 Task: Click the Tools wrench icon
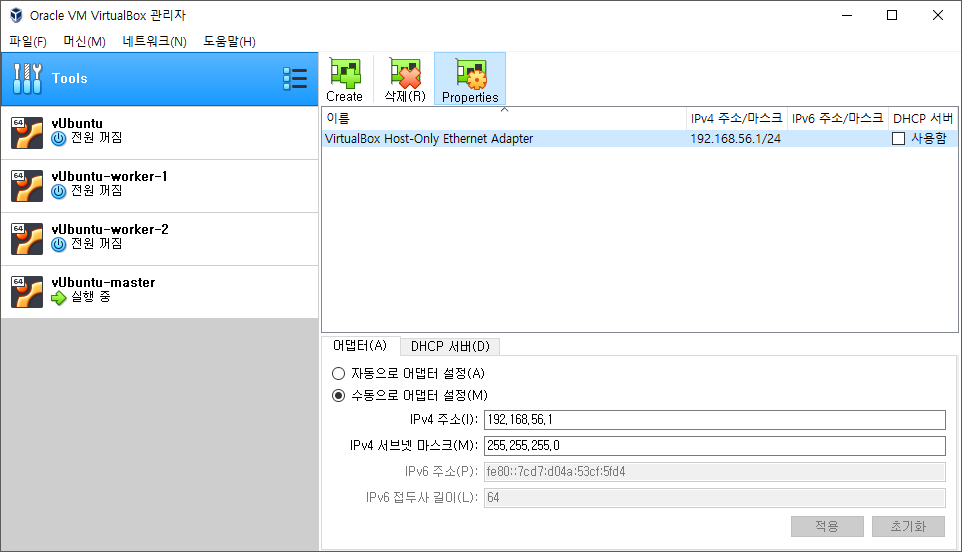pos(28,79)
